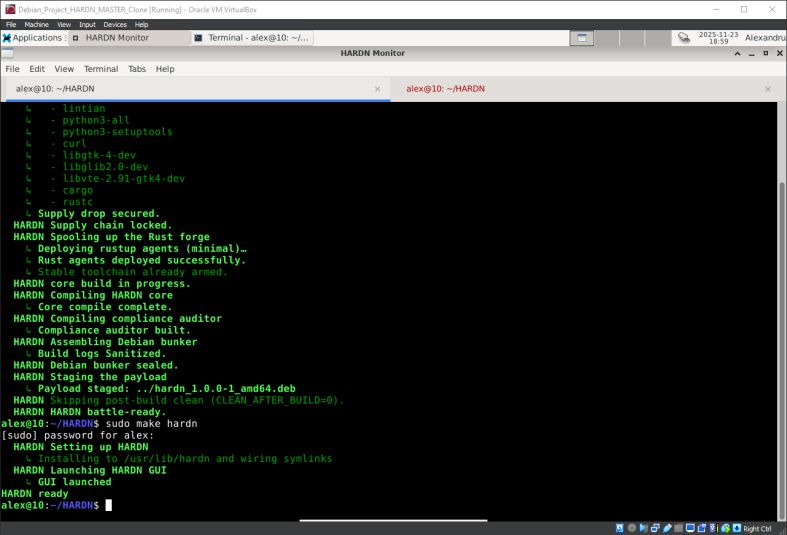787x535 pixels.
Task: Click the audio status icon
Action: coord(643,528)
